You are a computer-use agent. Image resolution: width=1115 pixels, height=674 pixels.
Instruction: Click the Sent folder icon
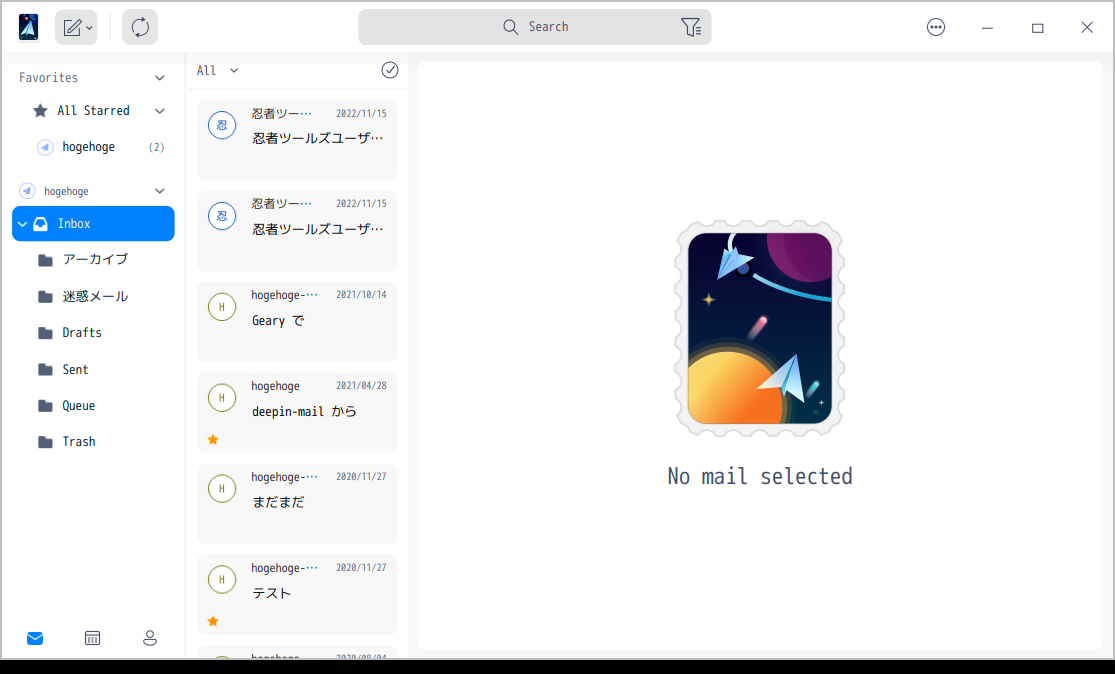(x=46, y=370)
